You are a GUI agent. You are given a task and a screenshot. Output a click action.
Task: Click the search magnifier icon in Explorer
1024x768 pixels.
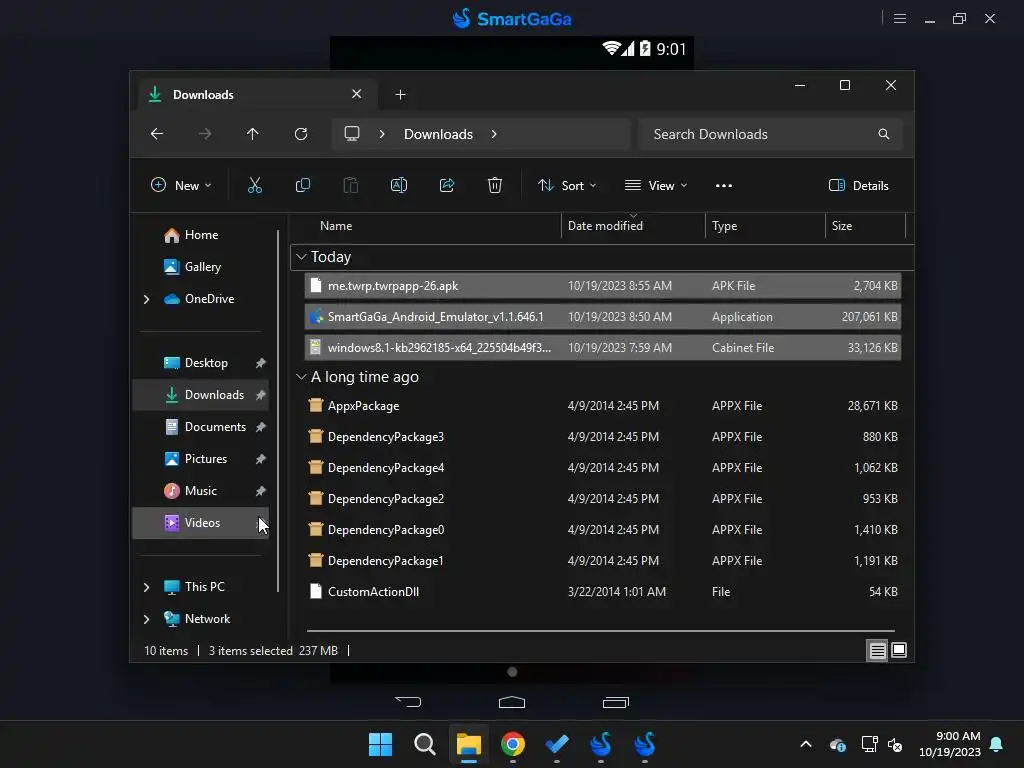point(884,134)
